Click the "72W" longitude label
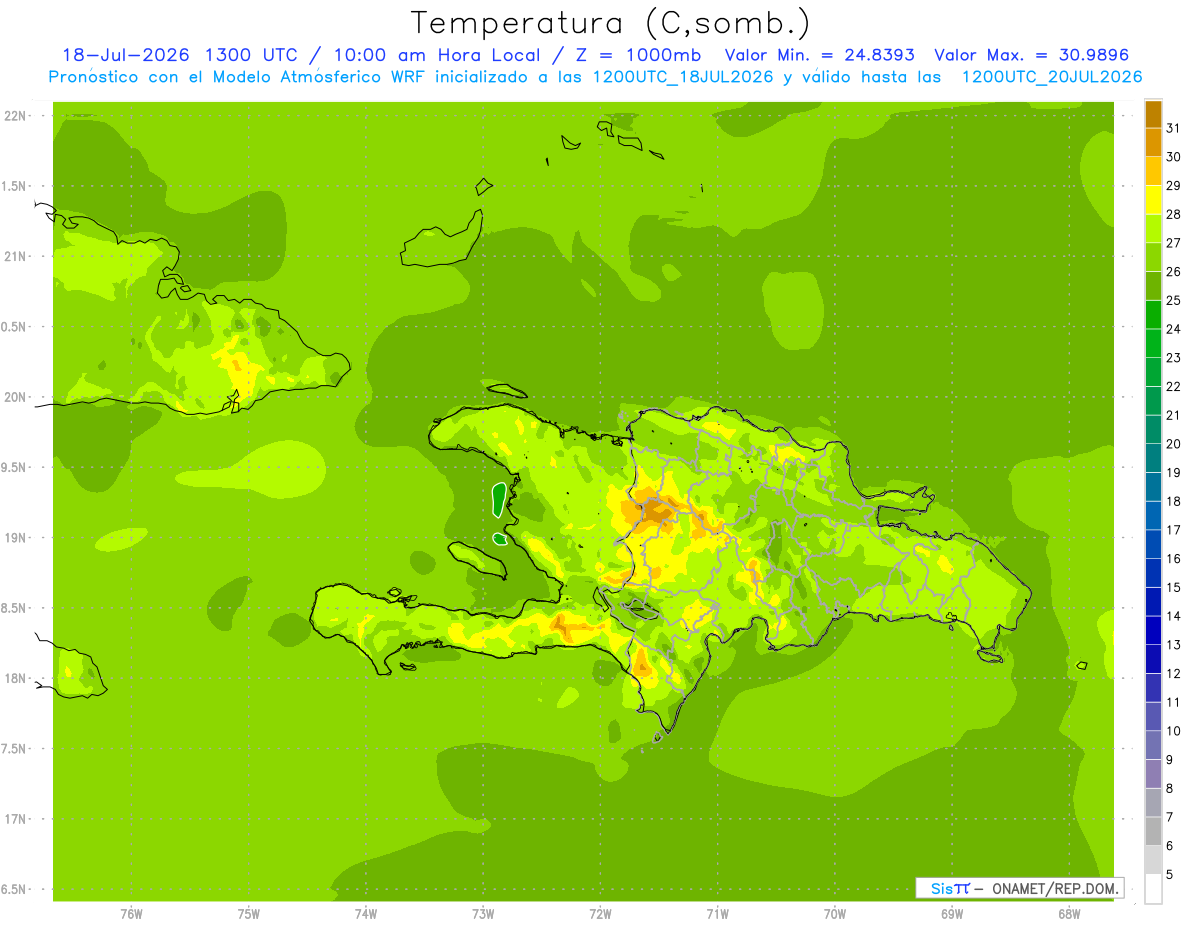Screen dimensions: 1200x927 600,914
